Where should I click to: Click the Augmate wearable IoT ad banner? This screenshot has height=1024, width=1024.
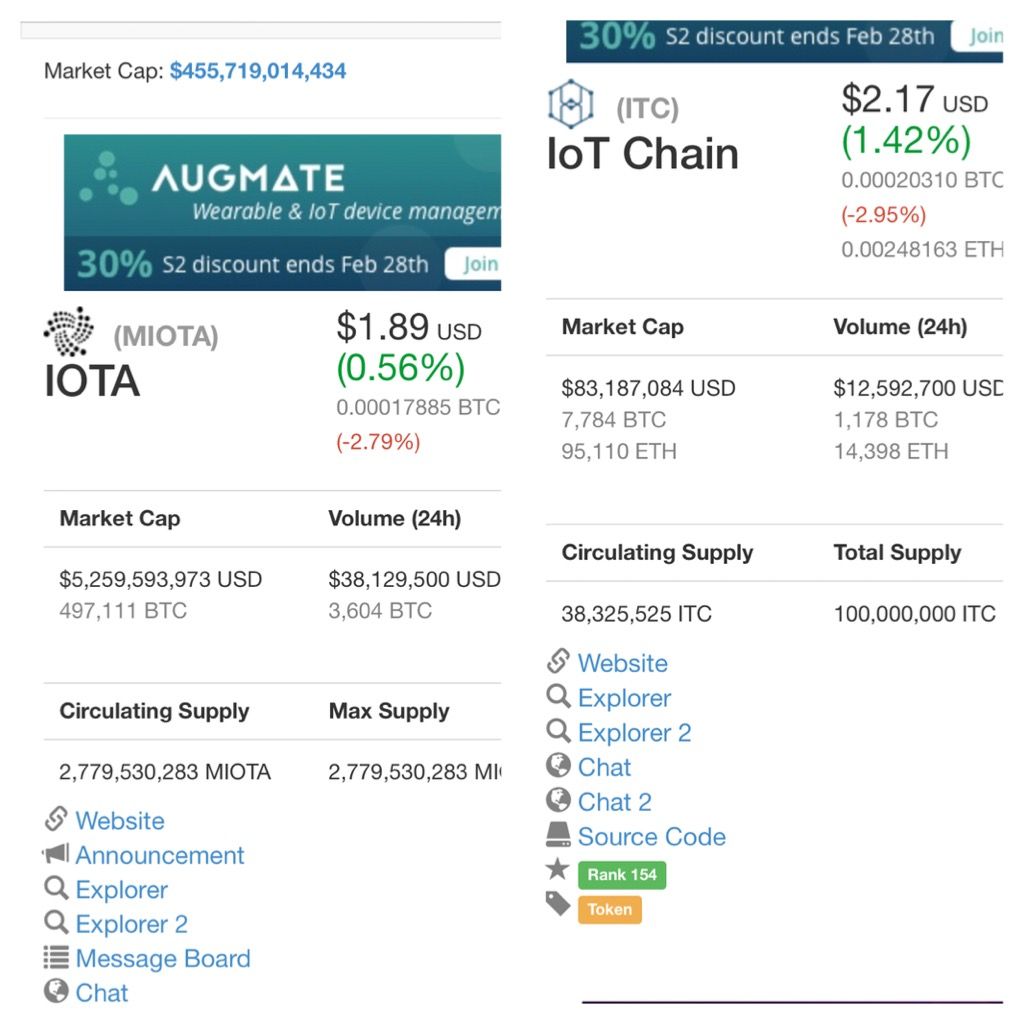click(280, 200)
